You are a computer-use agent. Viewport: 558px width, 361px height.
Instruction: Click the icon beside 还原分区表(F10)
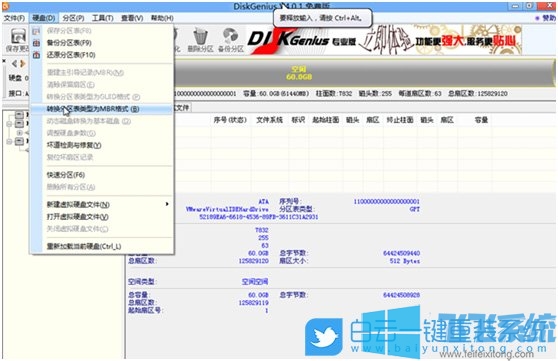pos(36,55)
